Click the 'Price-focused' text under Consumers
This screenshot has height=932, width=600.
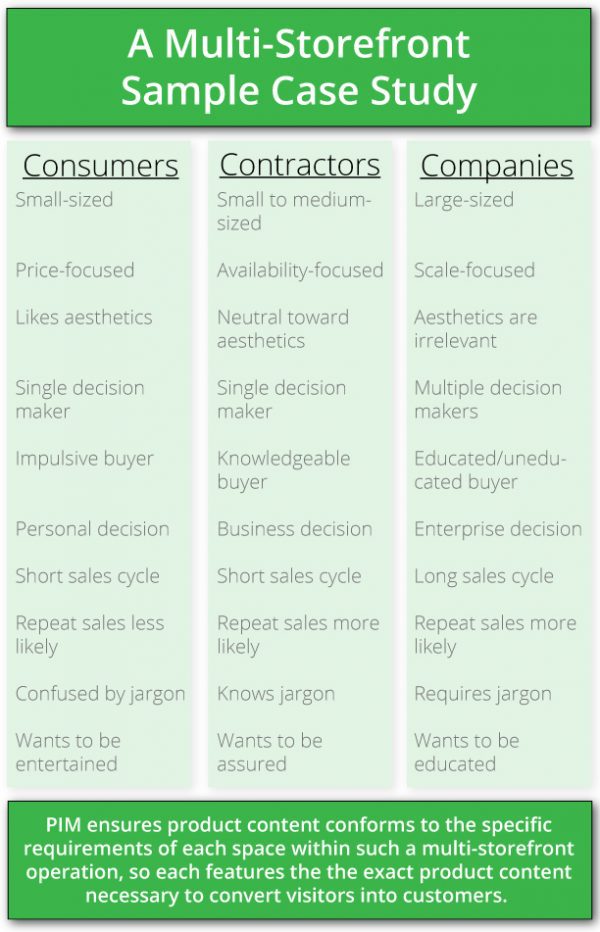74,270
